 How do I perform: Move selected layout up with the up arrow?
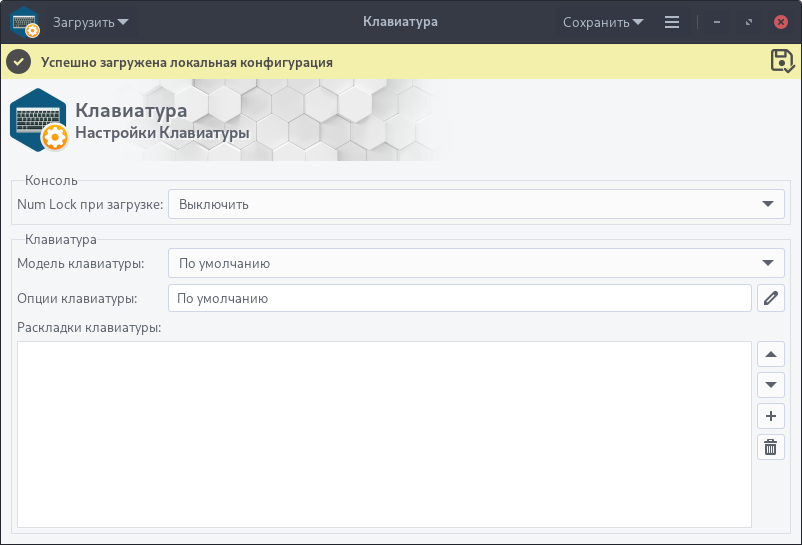coord(770,354)
